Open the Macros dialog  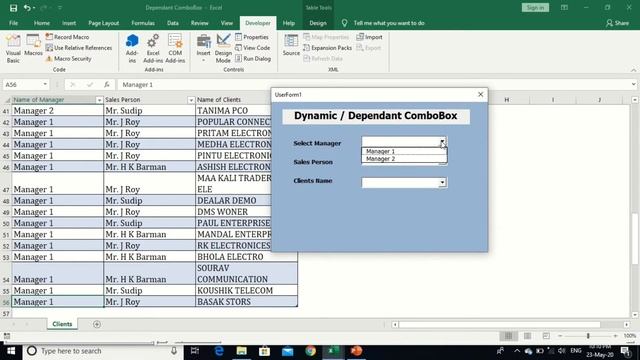(33, 46)
